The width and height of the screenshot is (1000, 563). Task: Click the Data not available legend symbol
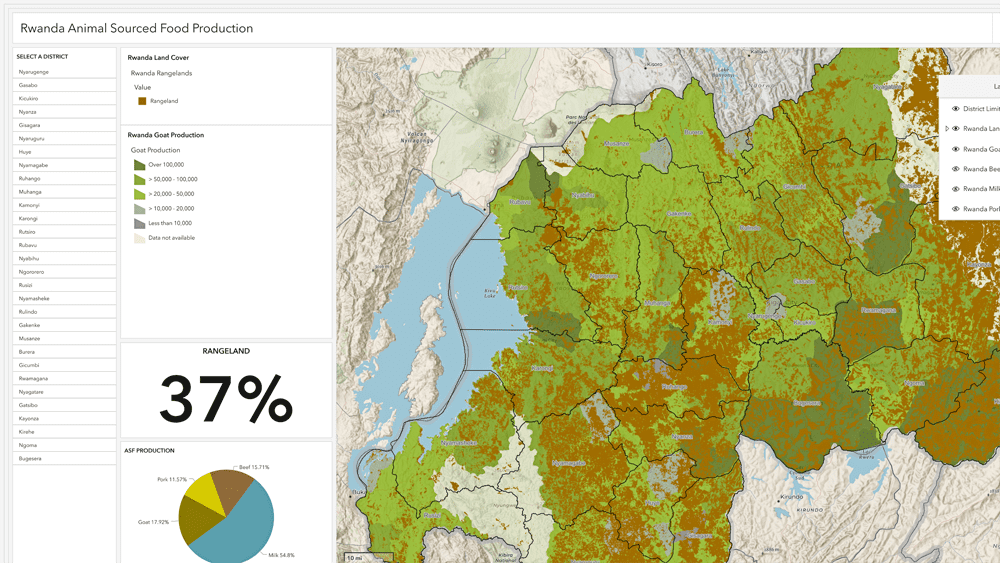click(x=140, y=238)
